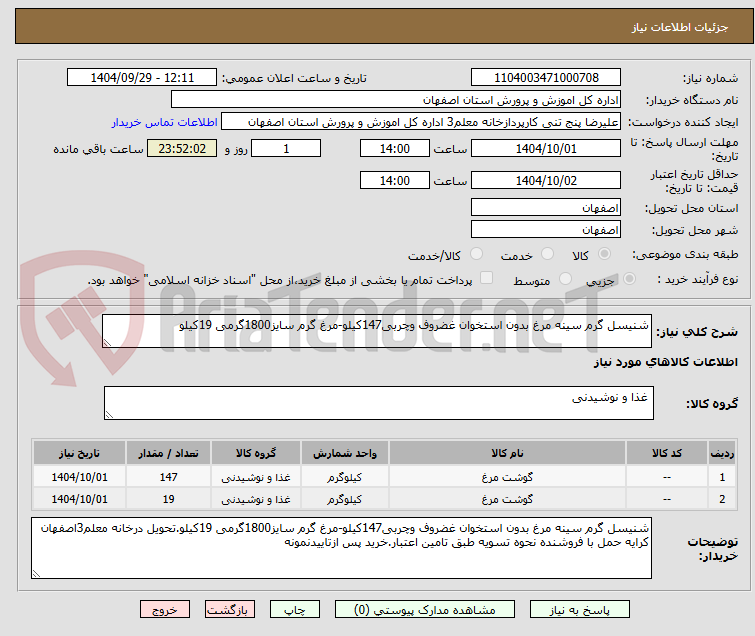Click the resize handle of شرح کلی نیاز box
Image resolution: width=755 pixels, height=636 pixels.
click(x=107, y=343)
